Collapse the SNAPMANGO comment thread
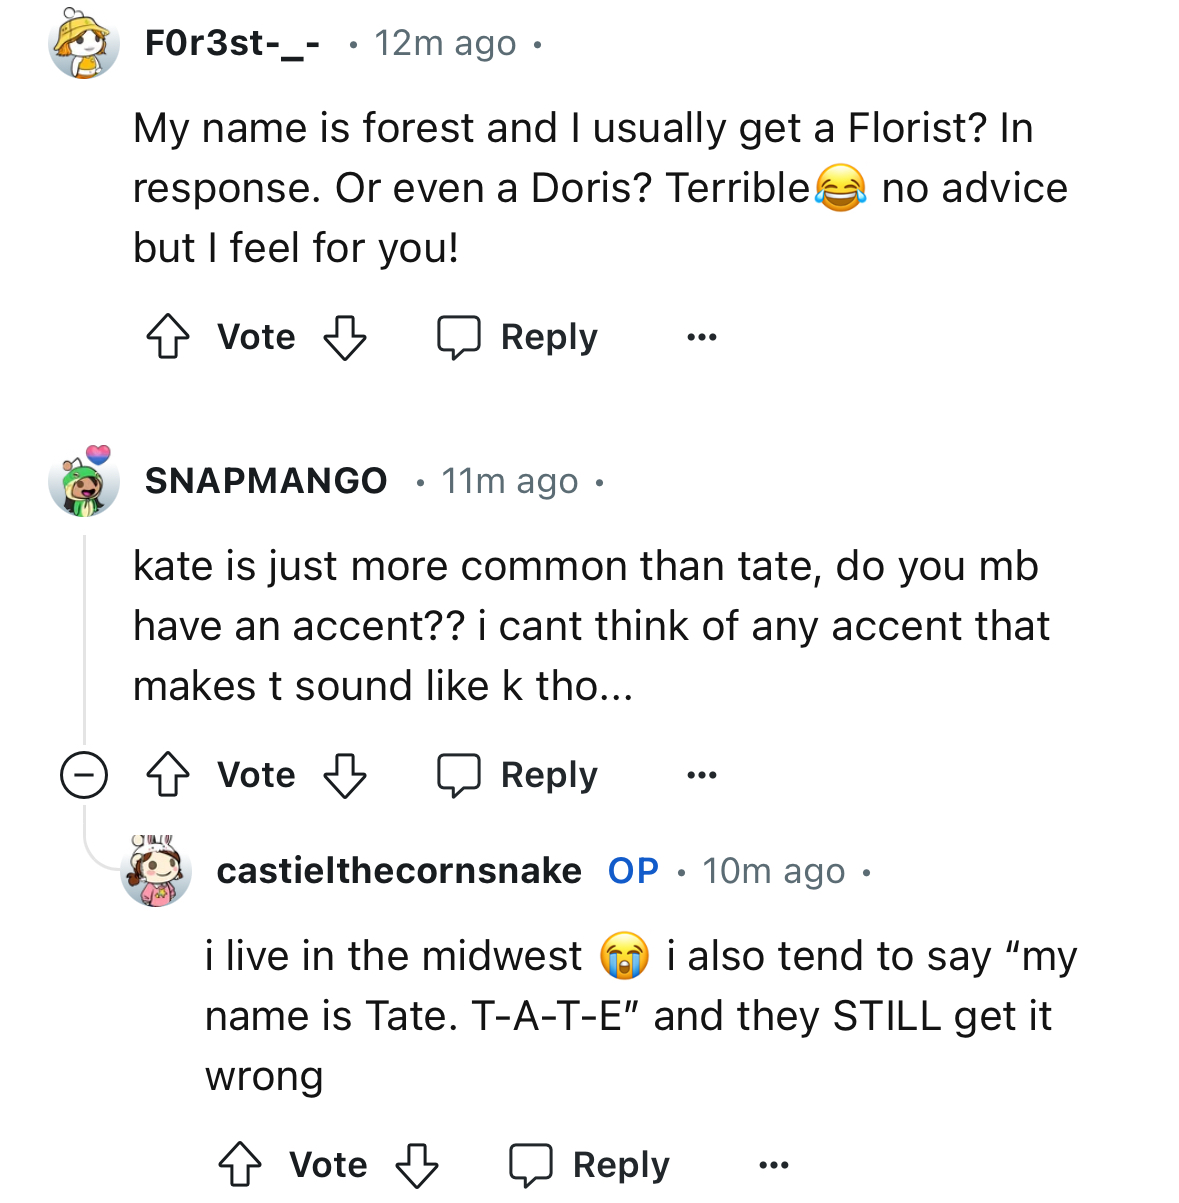This screenshot has height=1203, width=1179. [x=84, y=775]
